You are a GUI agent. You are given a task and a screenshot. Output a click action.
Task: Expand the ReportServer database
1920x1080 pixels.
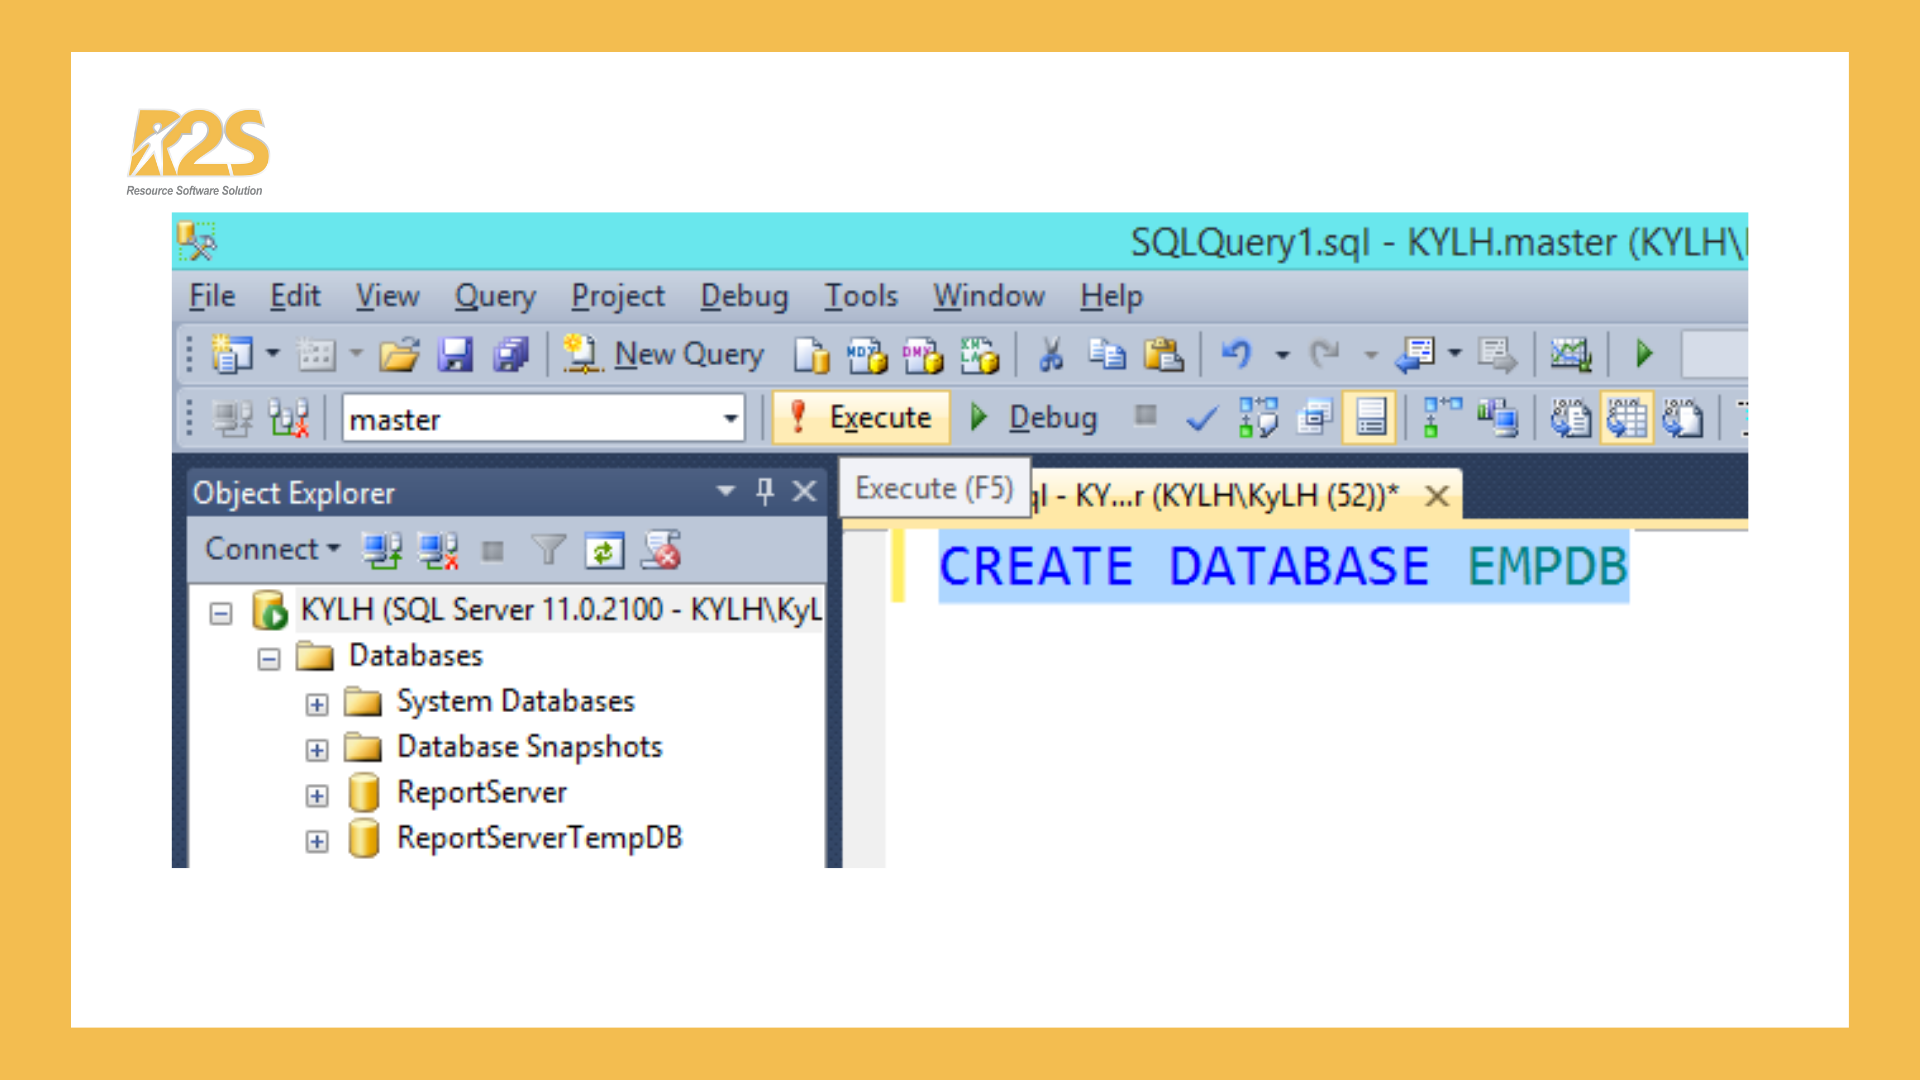317,795
